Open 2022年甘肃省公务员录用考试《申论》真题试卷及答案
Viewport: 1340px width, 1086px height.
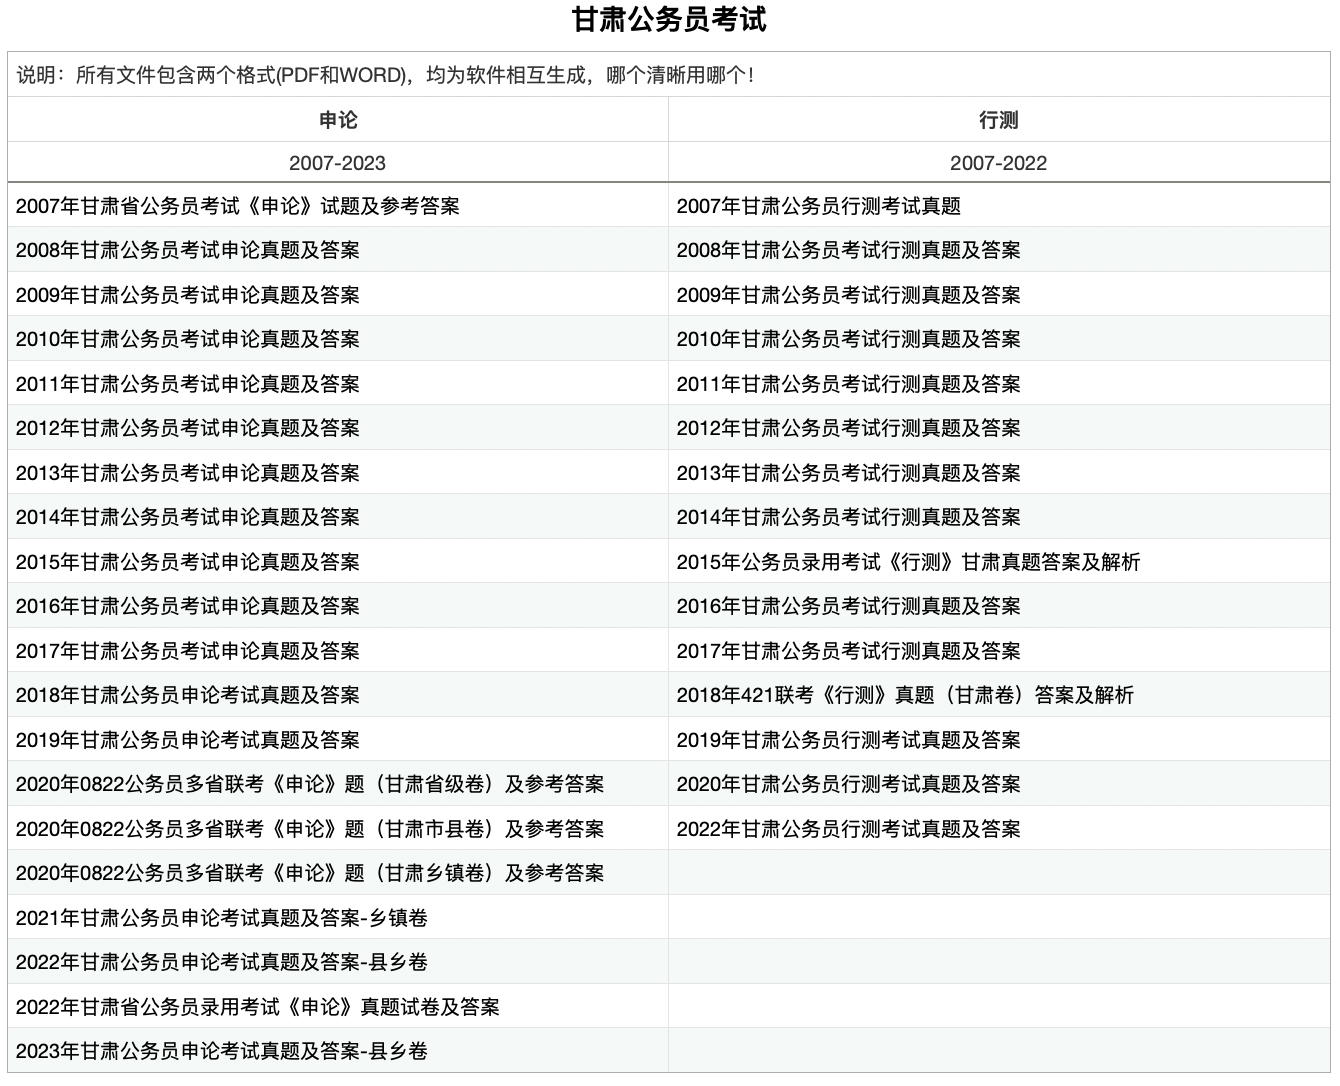[x=258, y=1007]
